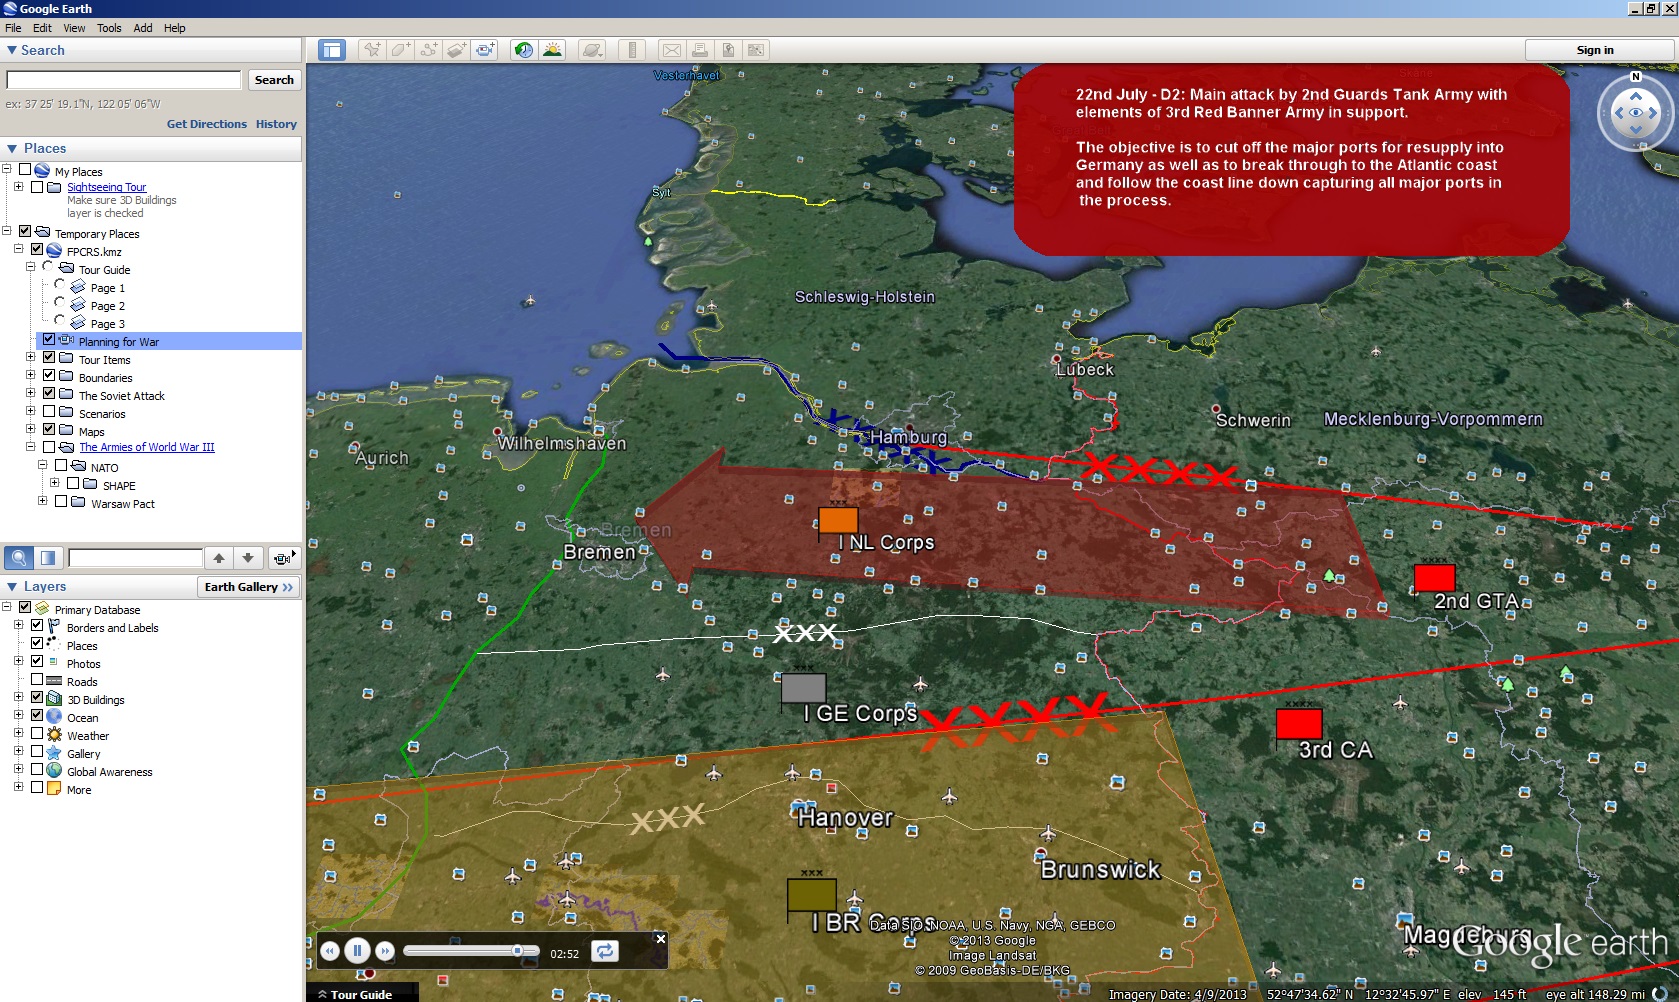Click the transparency/opacity adjust button in Places
Viewport: 1679px width, 1002px height.
[48, 558]
